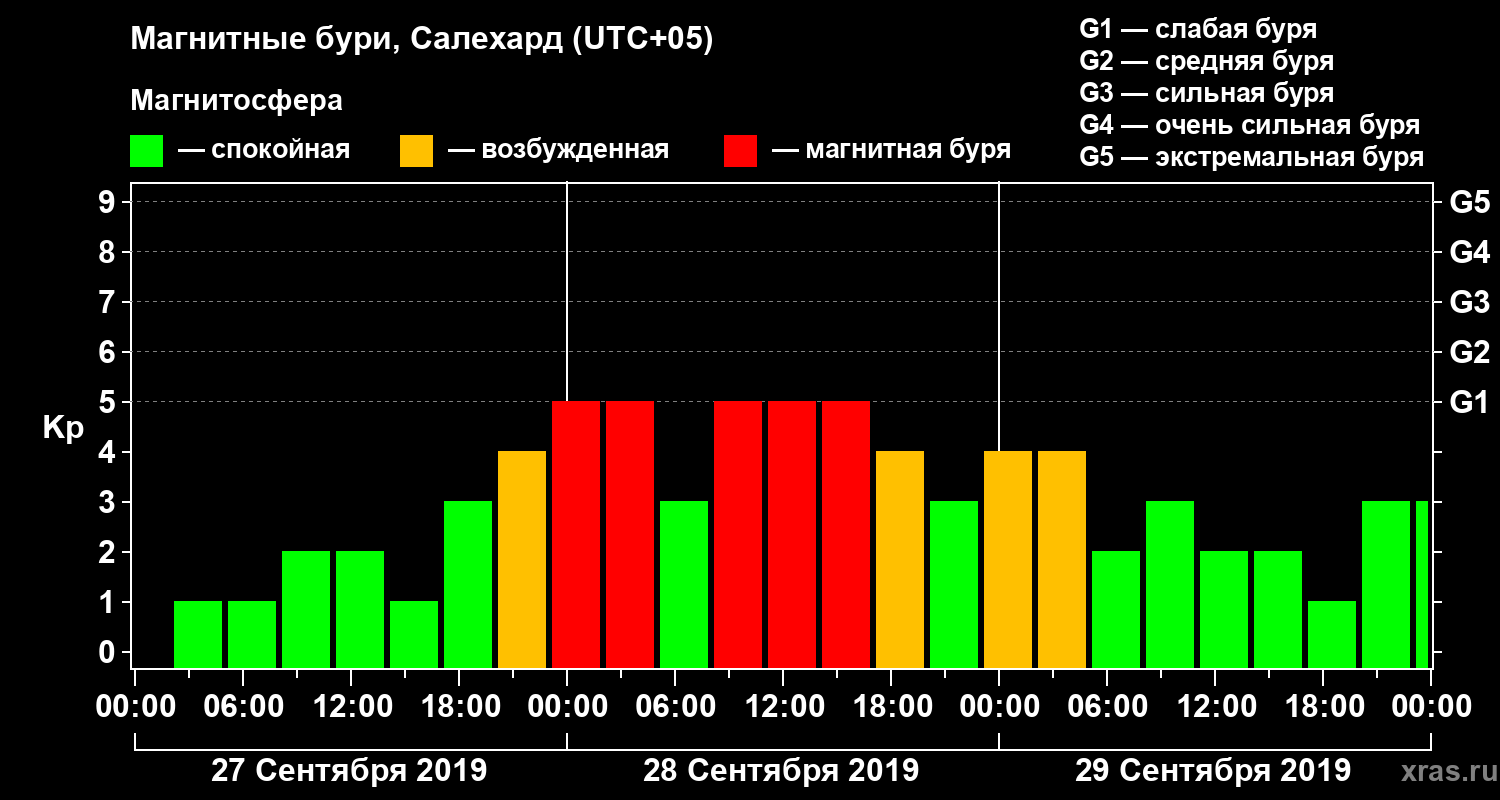Click the Kp axis value 0

click(109, 652)
